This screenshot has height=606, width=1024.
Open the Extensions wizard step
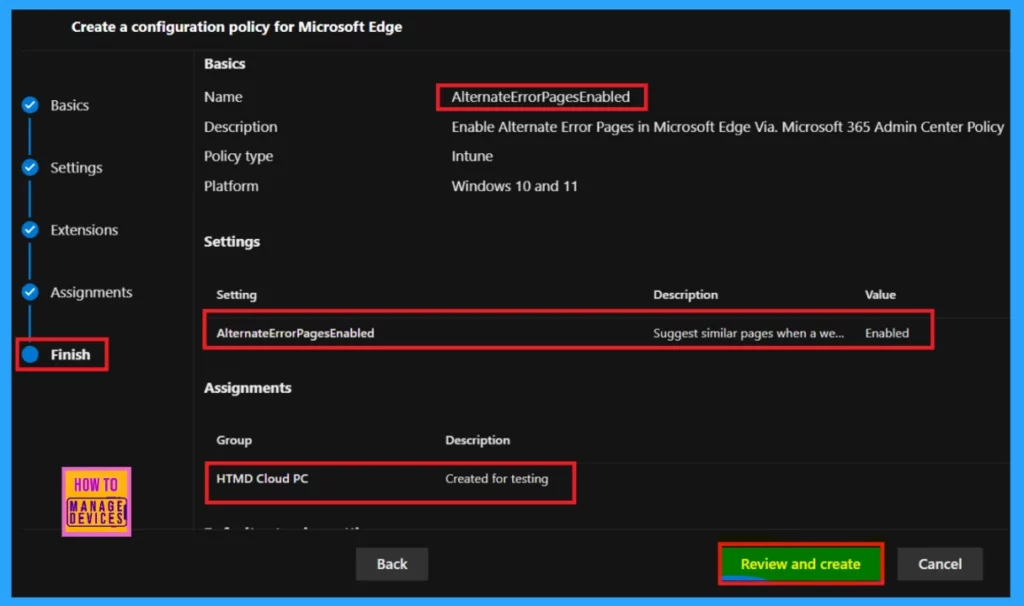84,230
